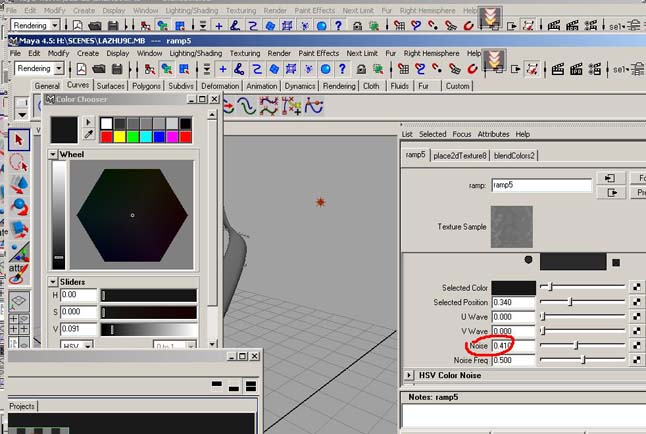Screen dimensions: 646x434
Task: Open the selection mask menu arrows
Action: tap(207, 69)
